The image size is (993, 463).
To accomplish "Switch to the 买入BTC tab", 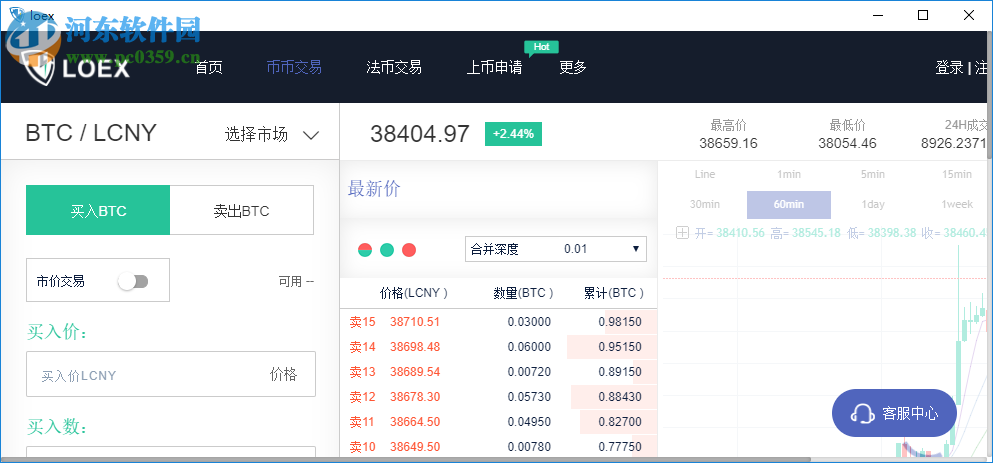I will tap(98, 210).
